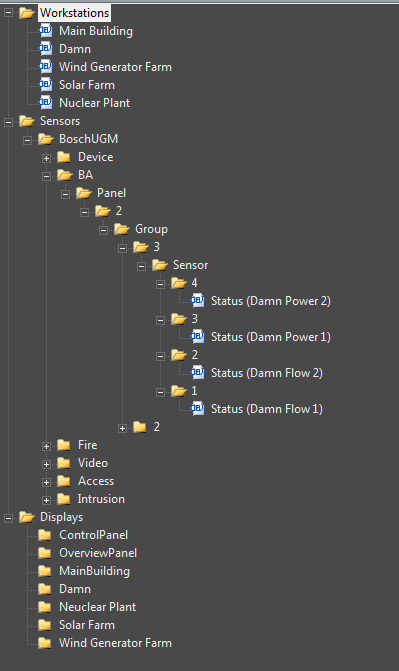This screenshot has width=399, height=671.
Task: Click the BoschUGM open folder icon
Action: (x=45, y=139)
